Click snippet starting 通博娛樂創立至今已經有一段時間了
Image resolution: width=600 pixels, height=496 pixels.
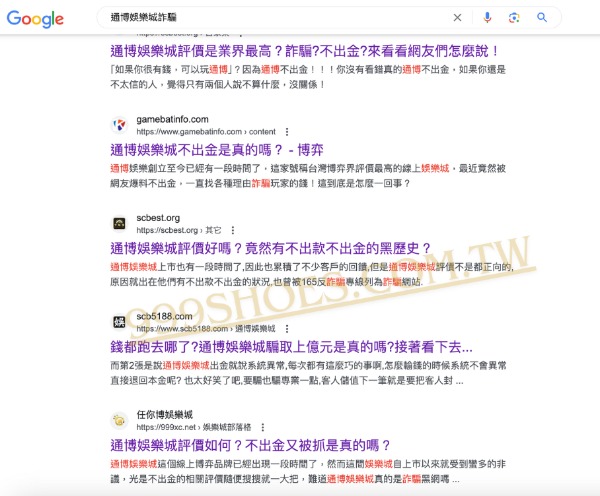tap(308, 176)
